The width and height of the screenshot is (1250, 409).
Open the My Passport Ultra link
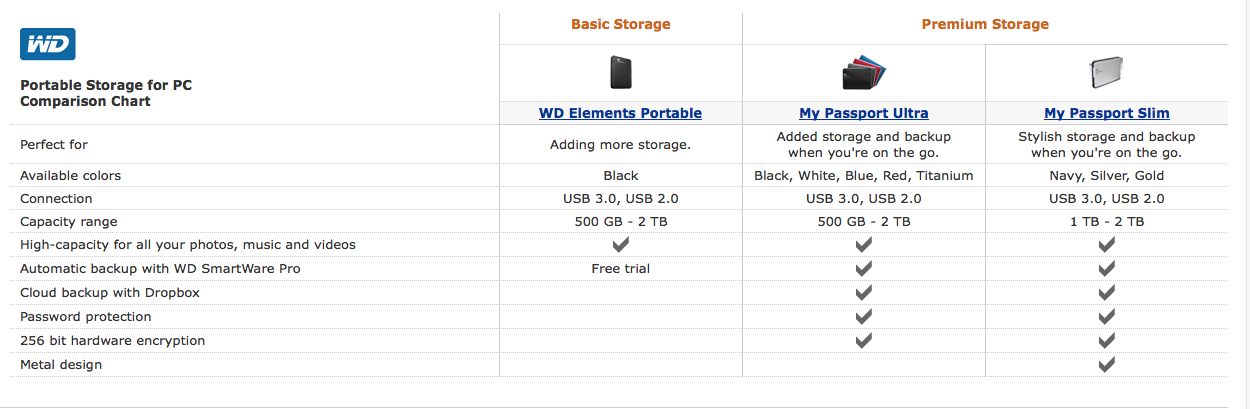click(x=864, y=113)
